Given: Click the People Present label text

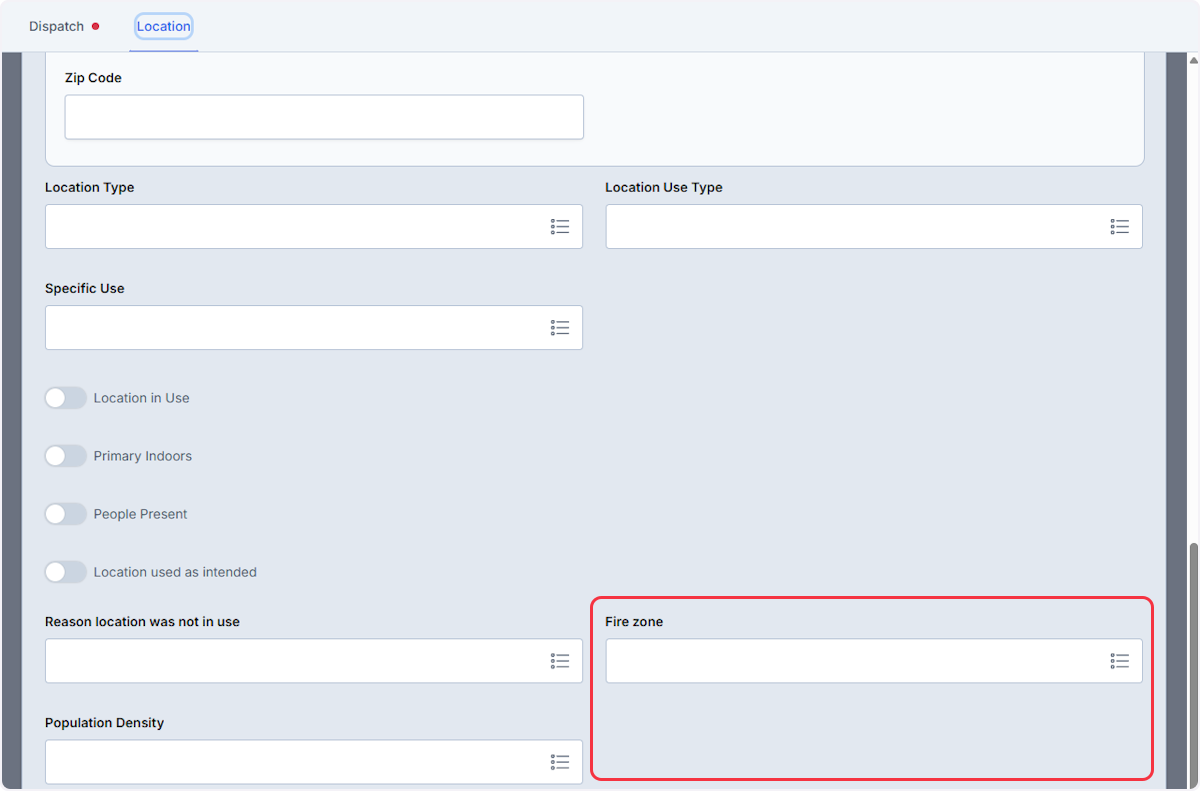Looking at the screenshot, I should click(140, 514).
